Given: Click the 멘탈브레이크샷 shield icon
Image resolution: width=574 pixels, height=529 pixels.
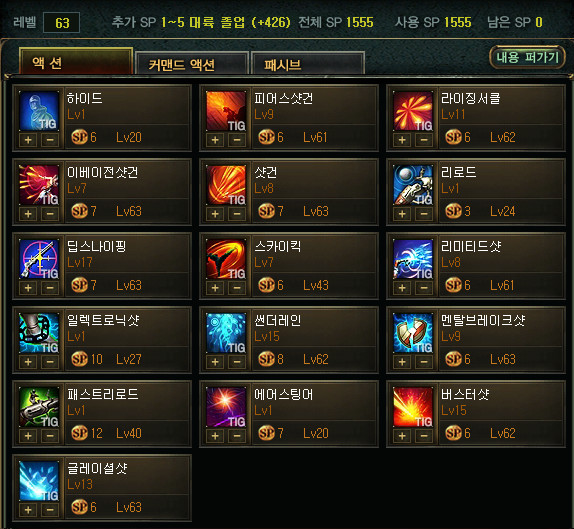Looking at the screenshot, I should pos(413,332).
